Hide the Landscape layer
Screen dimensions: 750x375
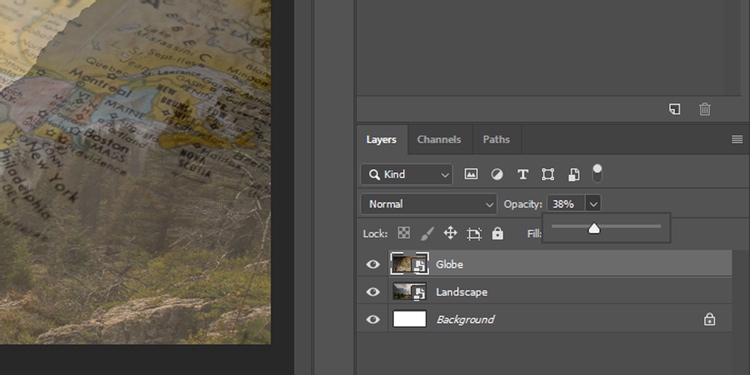[373, 292]
